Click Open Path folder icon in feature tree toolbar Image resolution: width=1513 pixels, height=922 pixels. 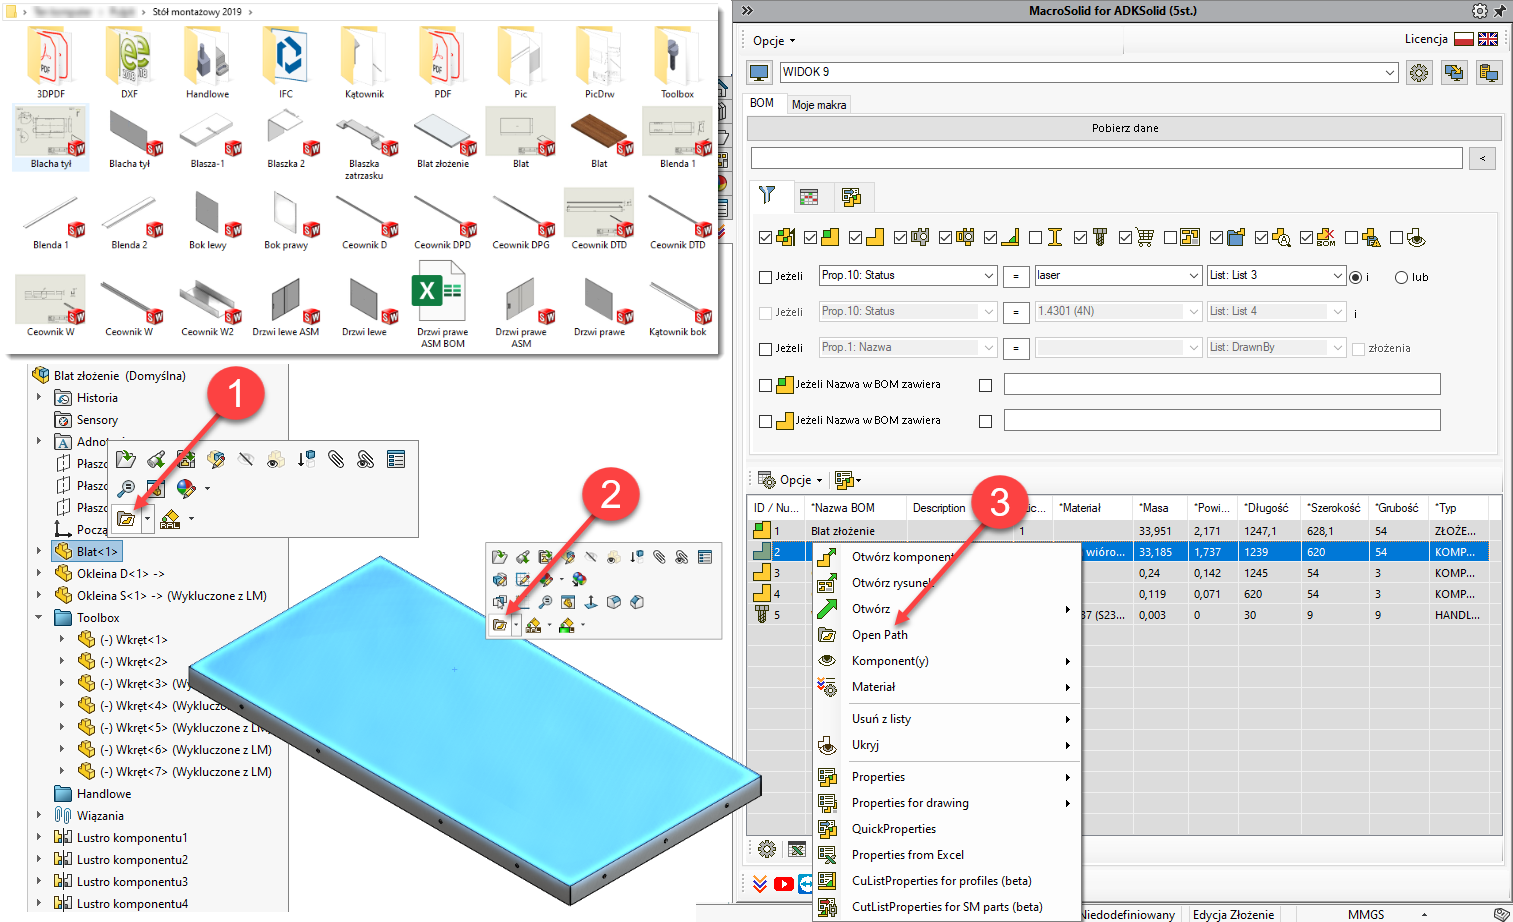[126, 519]
